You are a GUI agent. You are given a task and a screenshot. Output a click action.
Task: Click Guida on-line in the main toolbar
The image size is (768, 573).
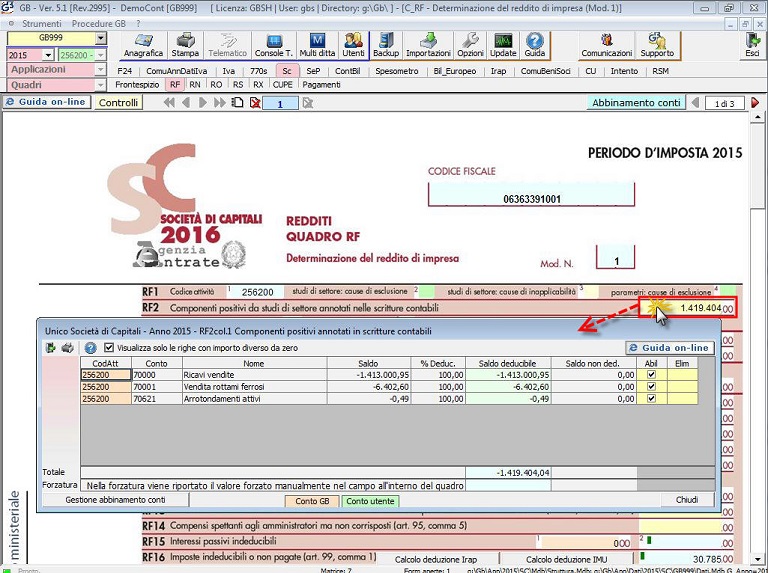pyautogui.click(x=47, y=102)
